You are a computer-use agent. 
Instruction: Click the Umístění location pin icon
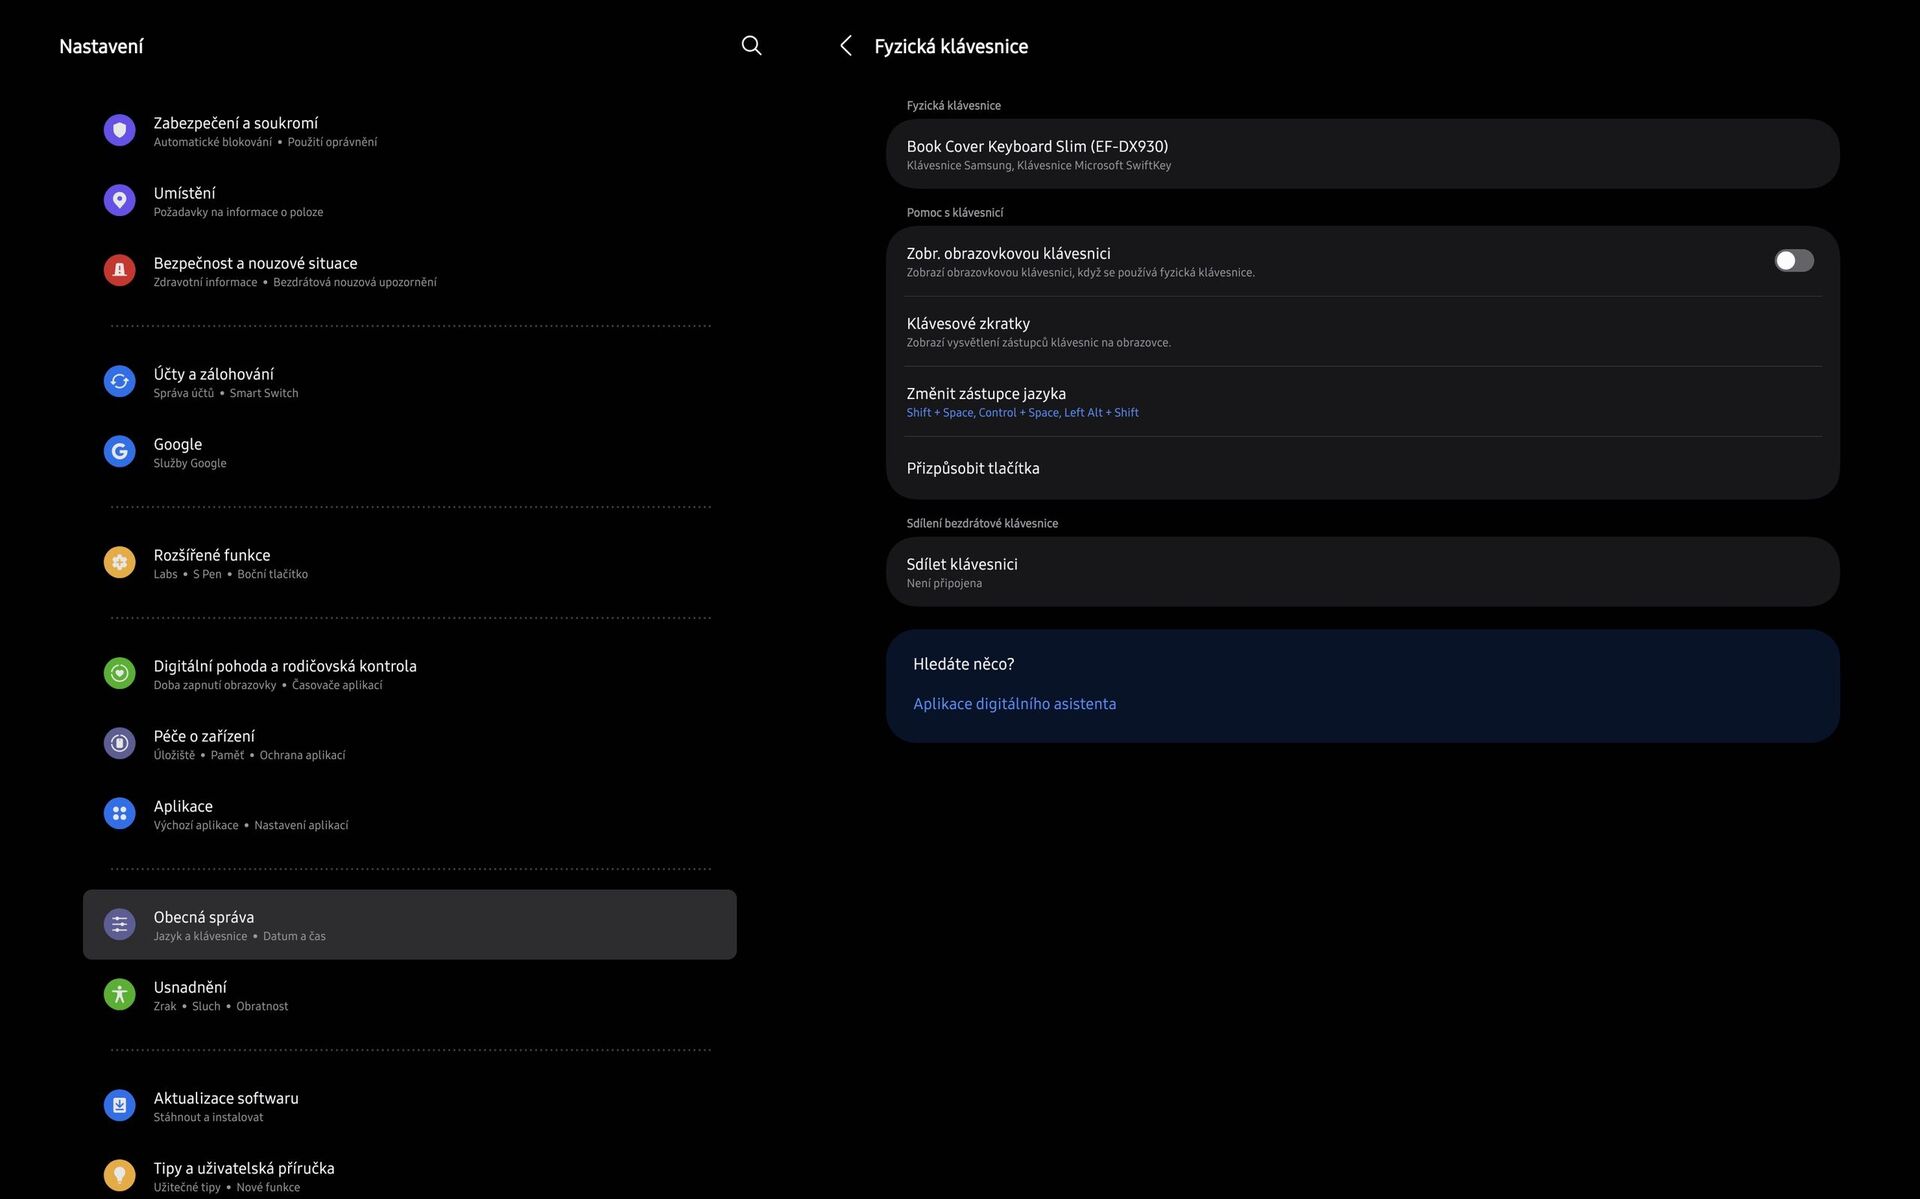pos(119,201)
